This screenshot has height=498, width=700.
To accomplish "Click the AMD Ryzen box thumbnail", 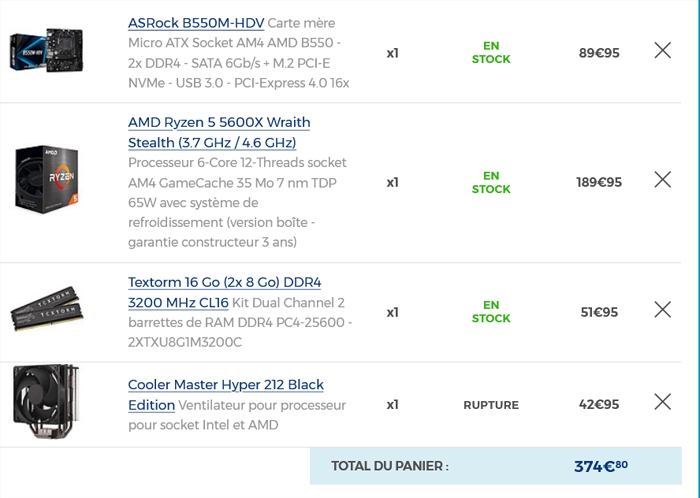I will (46, 179).
